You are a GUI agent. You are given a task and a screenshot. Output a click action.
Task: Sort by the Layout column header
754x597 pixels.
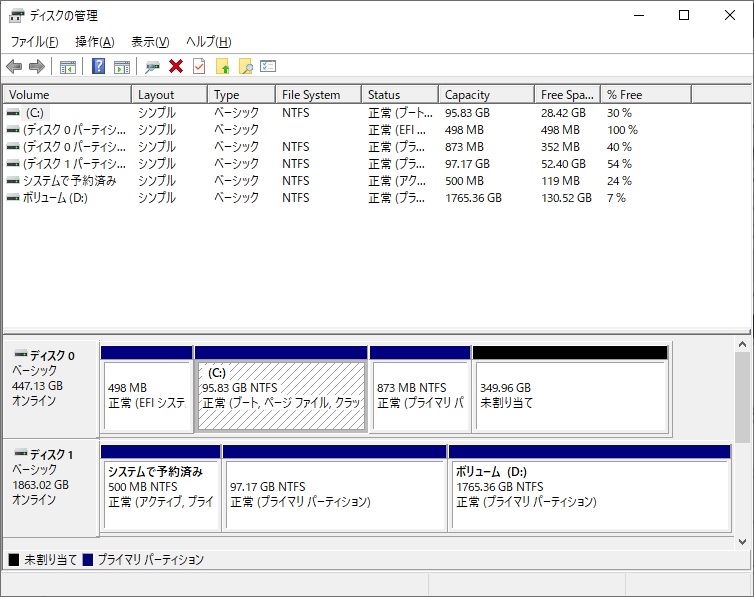pos(169,95)
